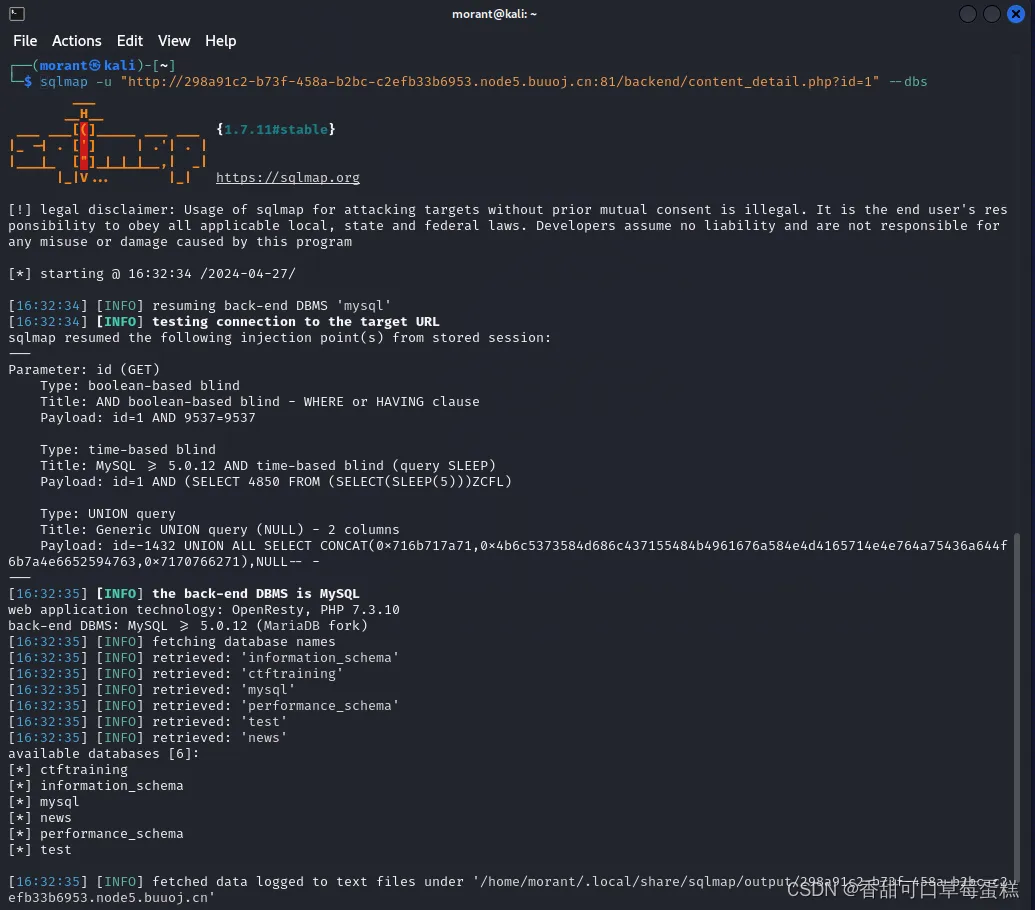This screenshot has width=1035, height=910.
Task: Click the target URL in the sqlmap command
Action: (500, 82)
